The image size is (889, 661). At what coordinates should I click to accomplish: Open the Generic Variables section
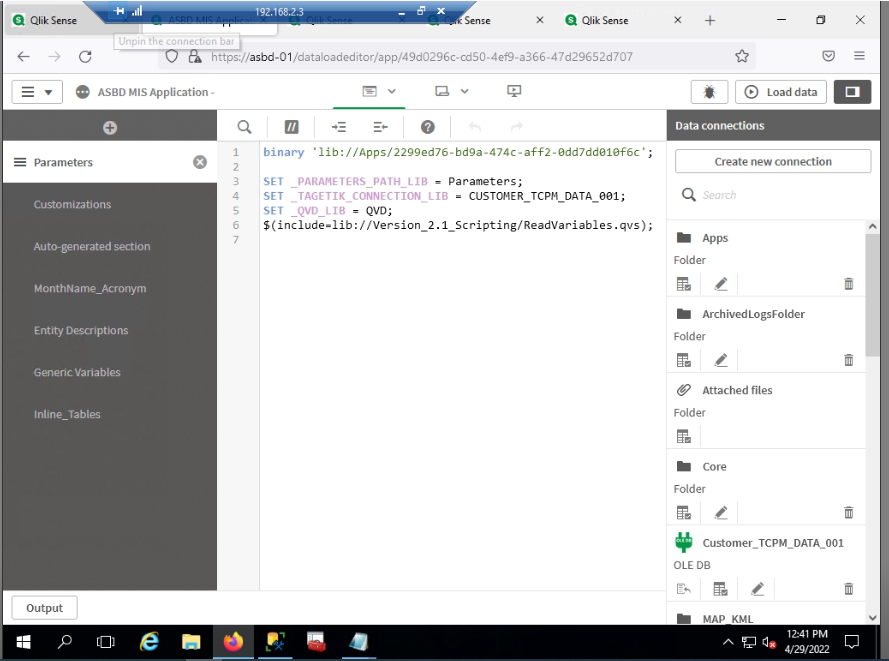pyautogui.click(x=77, y=372)
